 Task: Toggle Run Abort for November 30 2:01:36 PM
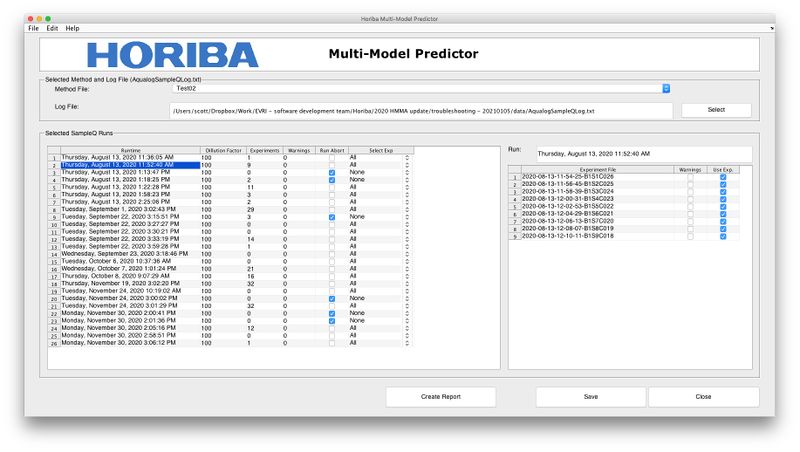point(332,321)
